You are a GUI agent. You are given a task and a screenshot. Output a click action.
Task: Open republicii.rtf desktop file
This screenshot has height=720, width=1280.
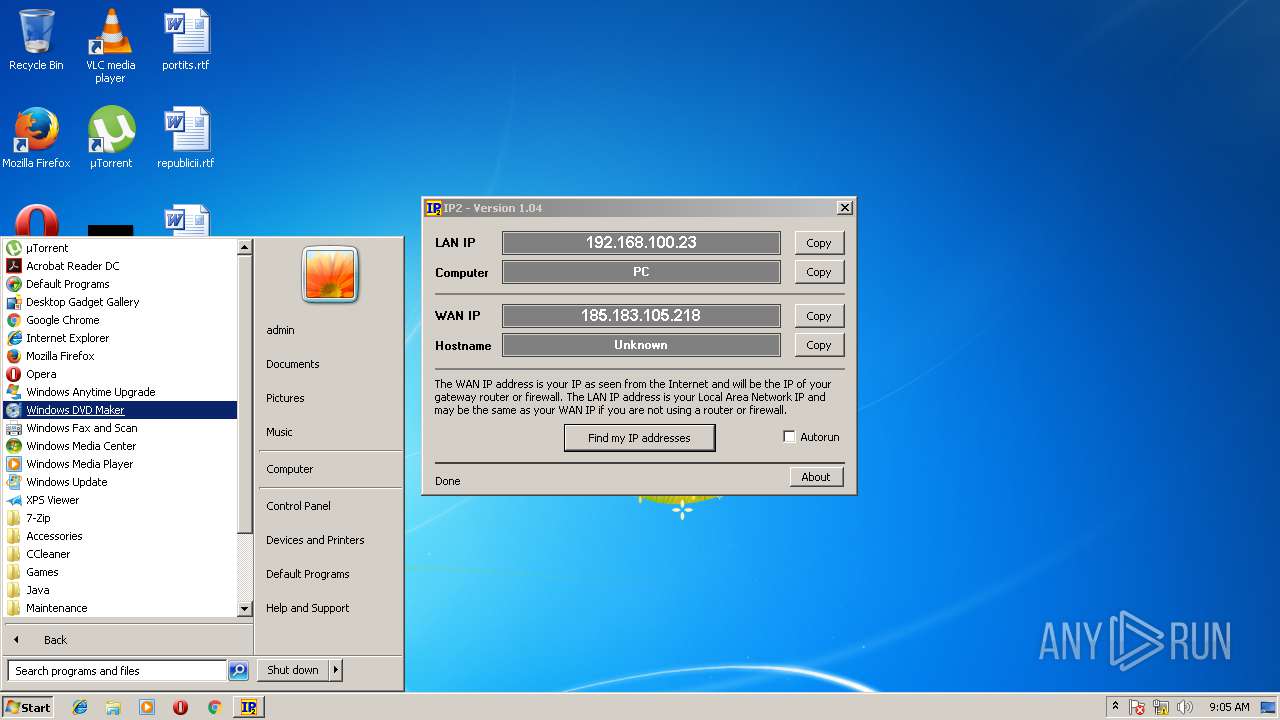pos(186,138)
